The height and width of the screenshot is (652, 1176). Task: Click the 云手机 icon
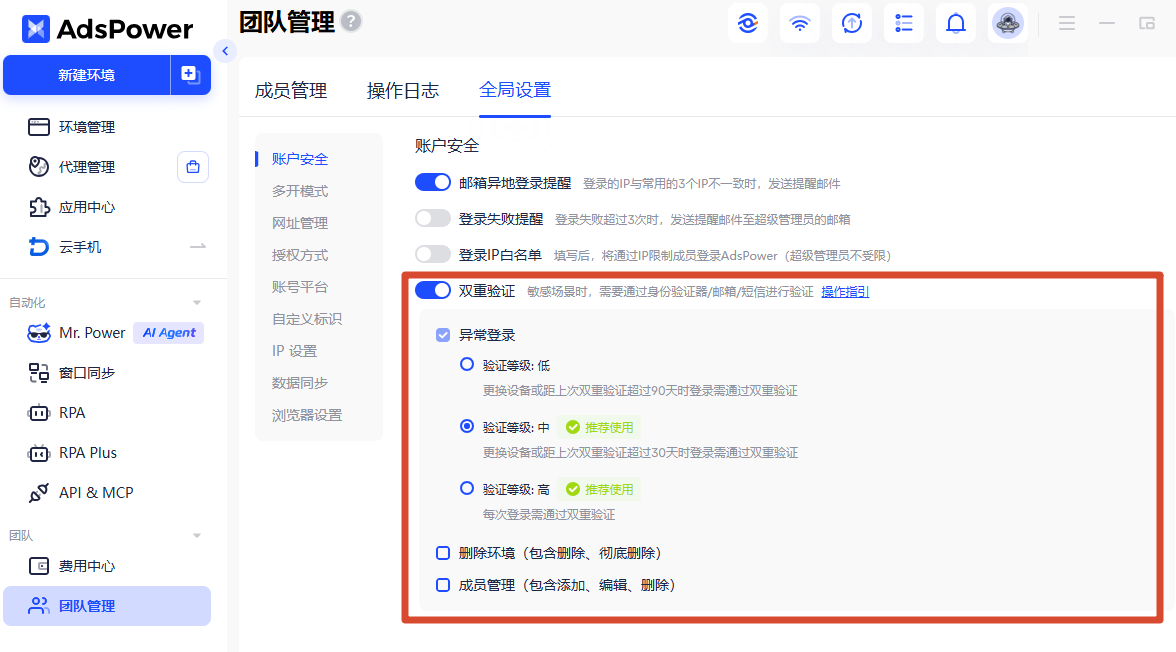(38, 247)
